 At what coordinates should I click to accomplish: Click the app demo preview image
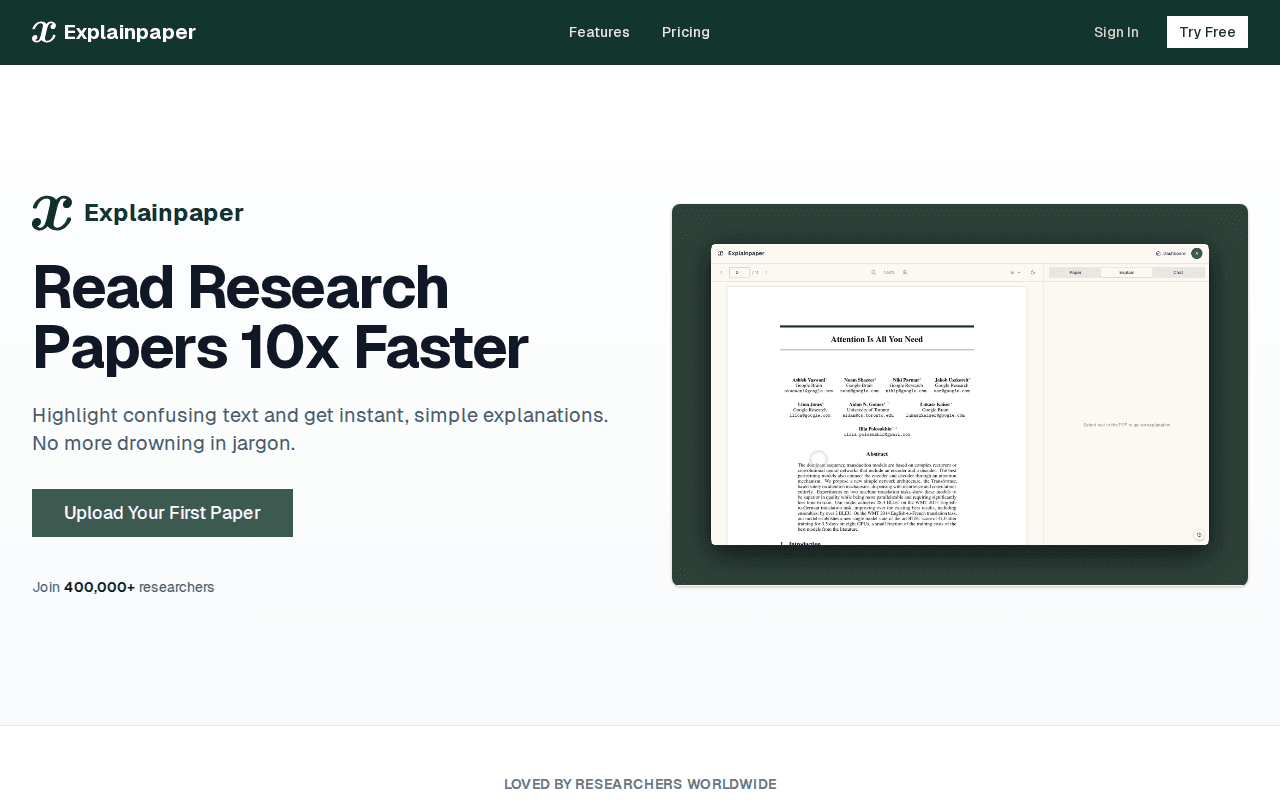coord(960,395)
